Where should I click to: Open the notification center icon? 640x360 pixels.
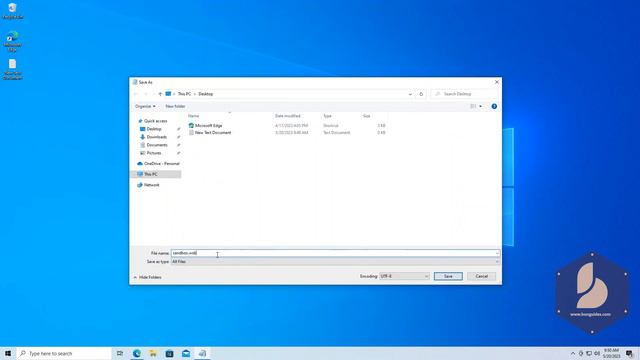[x=629, y=353]
